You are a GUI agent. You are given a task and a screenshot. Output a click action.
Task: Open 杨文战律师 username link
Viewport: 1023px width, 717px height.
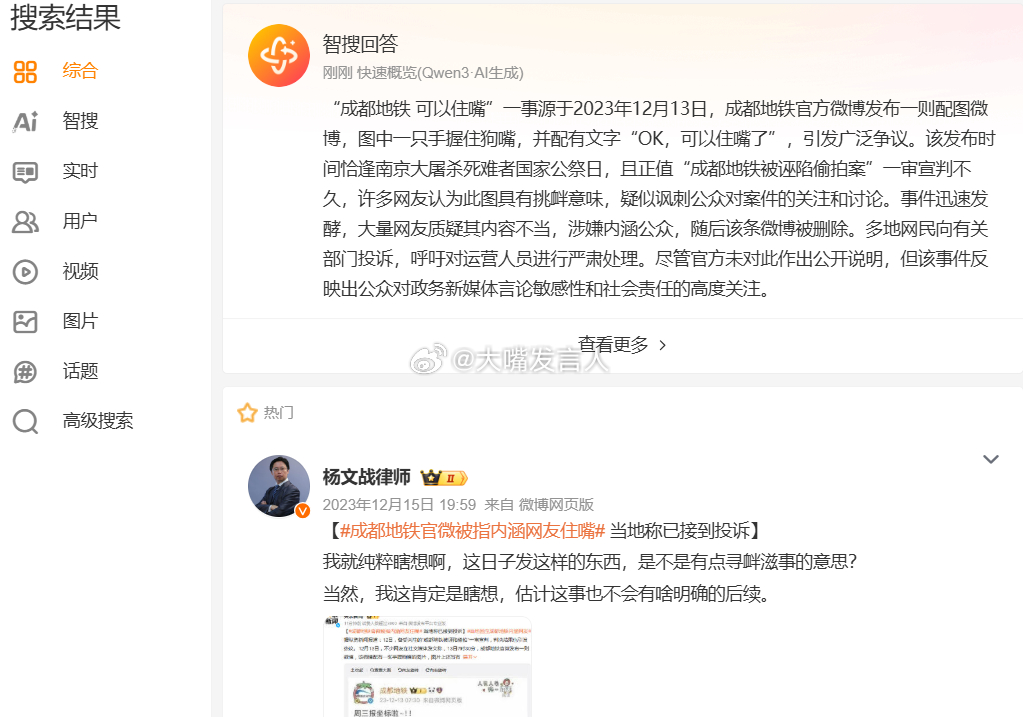367,477
